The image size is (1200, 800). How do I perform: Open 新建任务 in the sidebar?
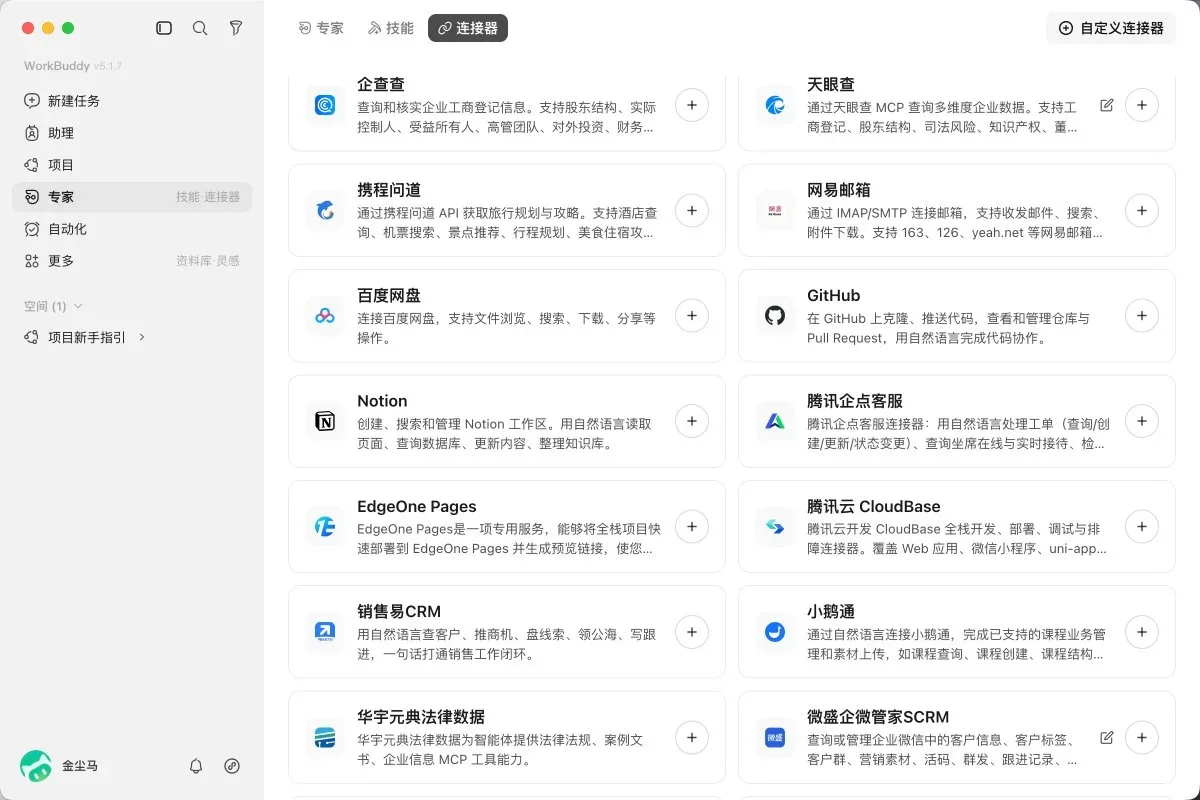tap(132, 101)
